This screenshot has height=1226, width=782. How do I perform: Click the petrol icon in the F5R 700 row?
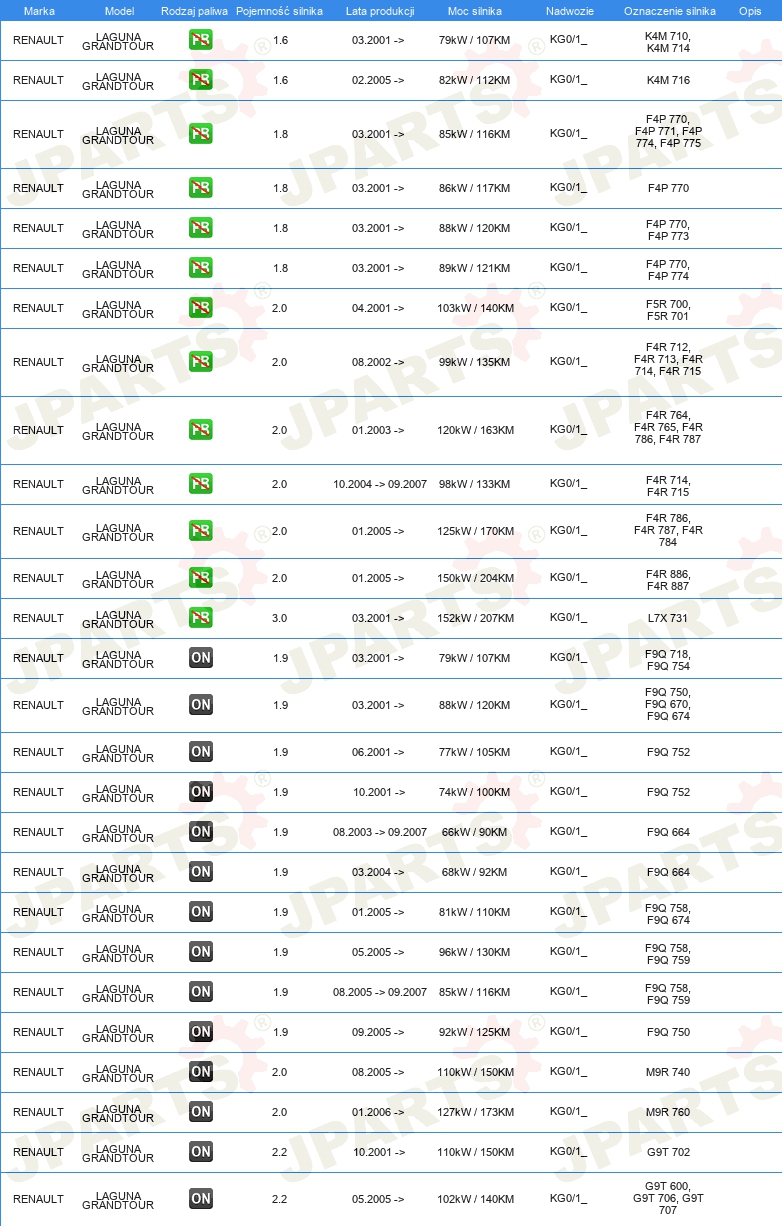201,308
